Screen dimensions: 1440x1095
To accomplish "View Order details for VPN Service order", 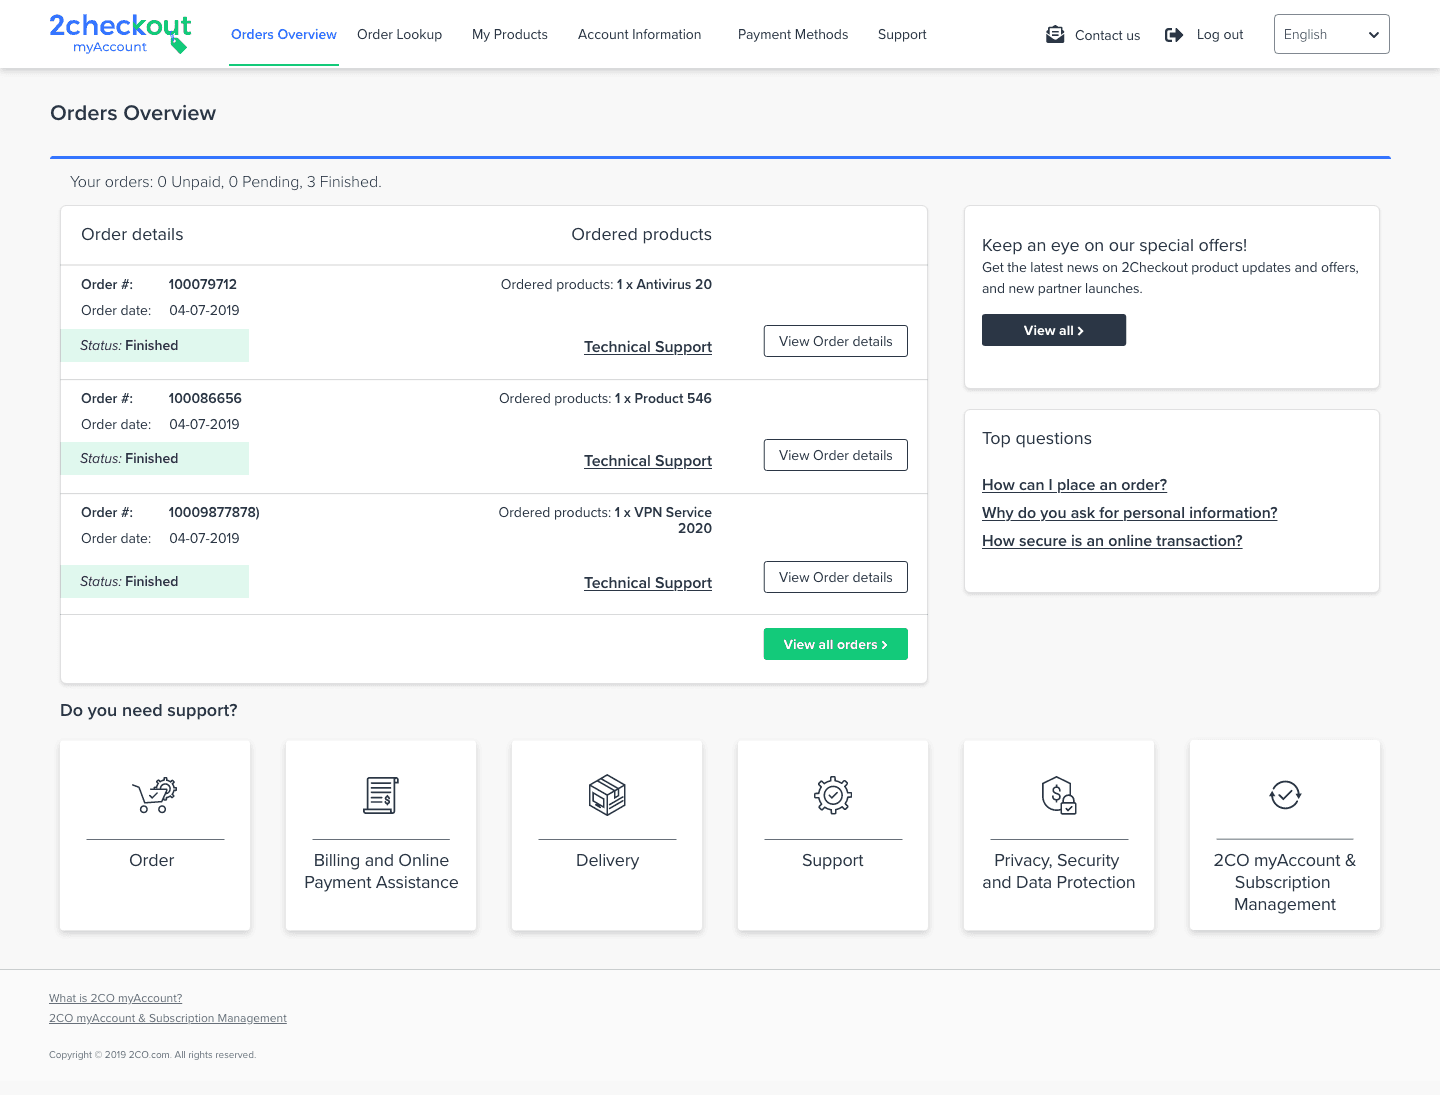I will (x=836, y=577).
